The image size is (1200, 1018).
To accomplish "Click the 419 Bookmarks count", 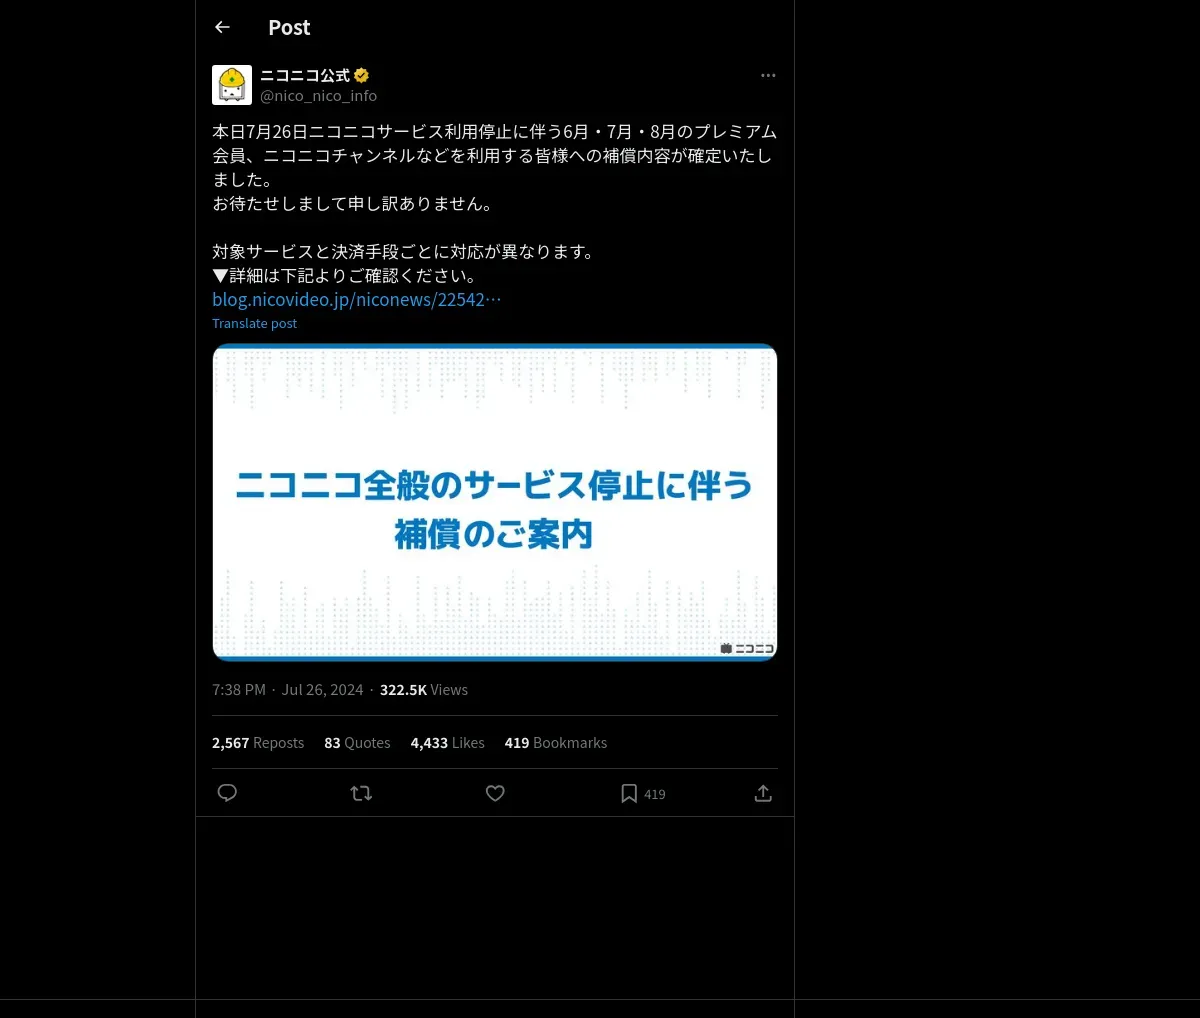I will tap(556, 743).
